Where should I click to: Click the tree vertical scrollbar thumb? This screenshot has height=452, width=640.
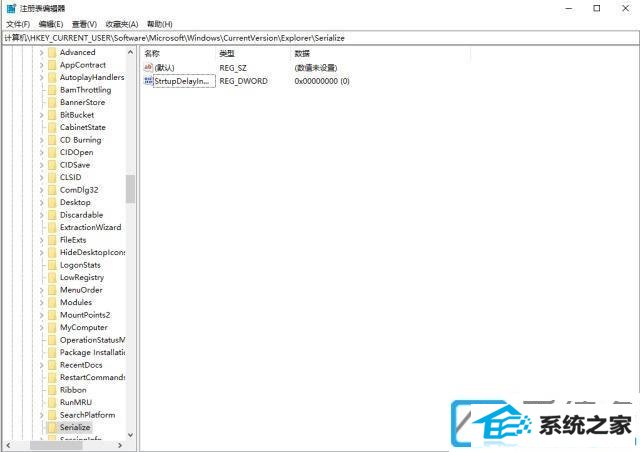(x=130, y=189)
